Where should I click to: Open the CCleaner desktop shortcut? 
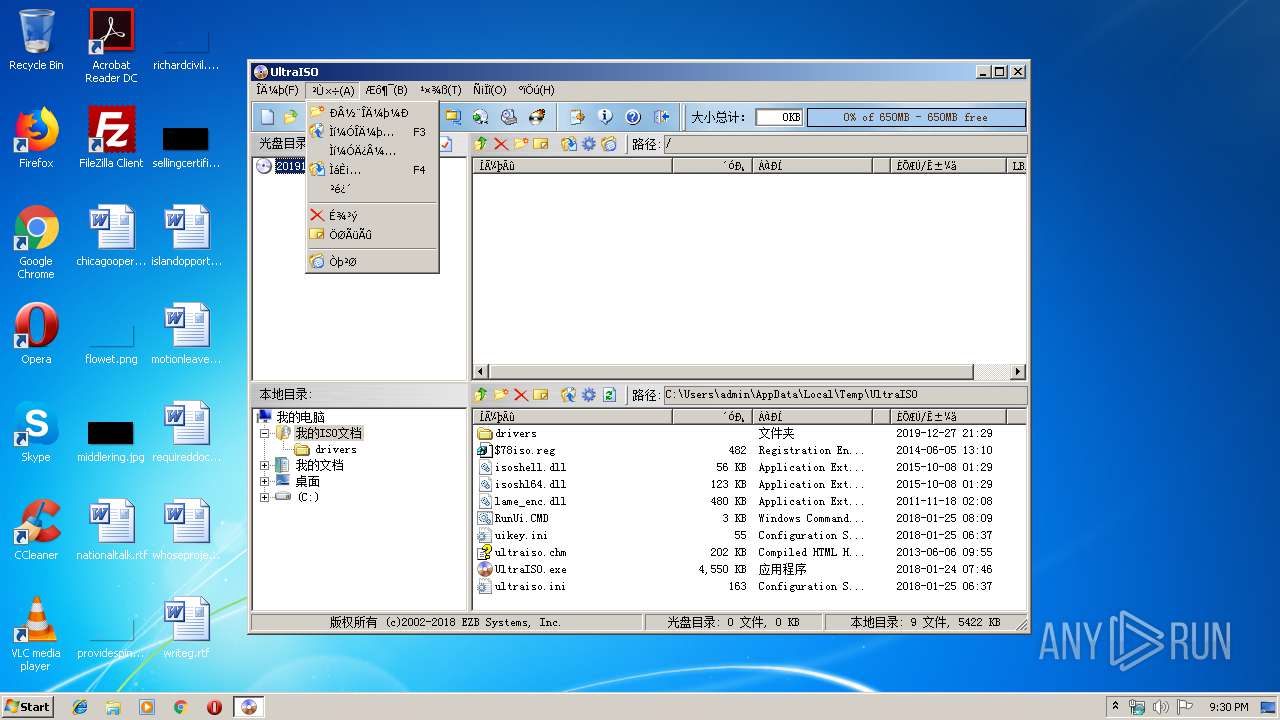tap(36, 530)
